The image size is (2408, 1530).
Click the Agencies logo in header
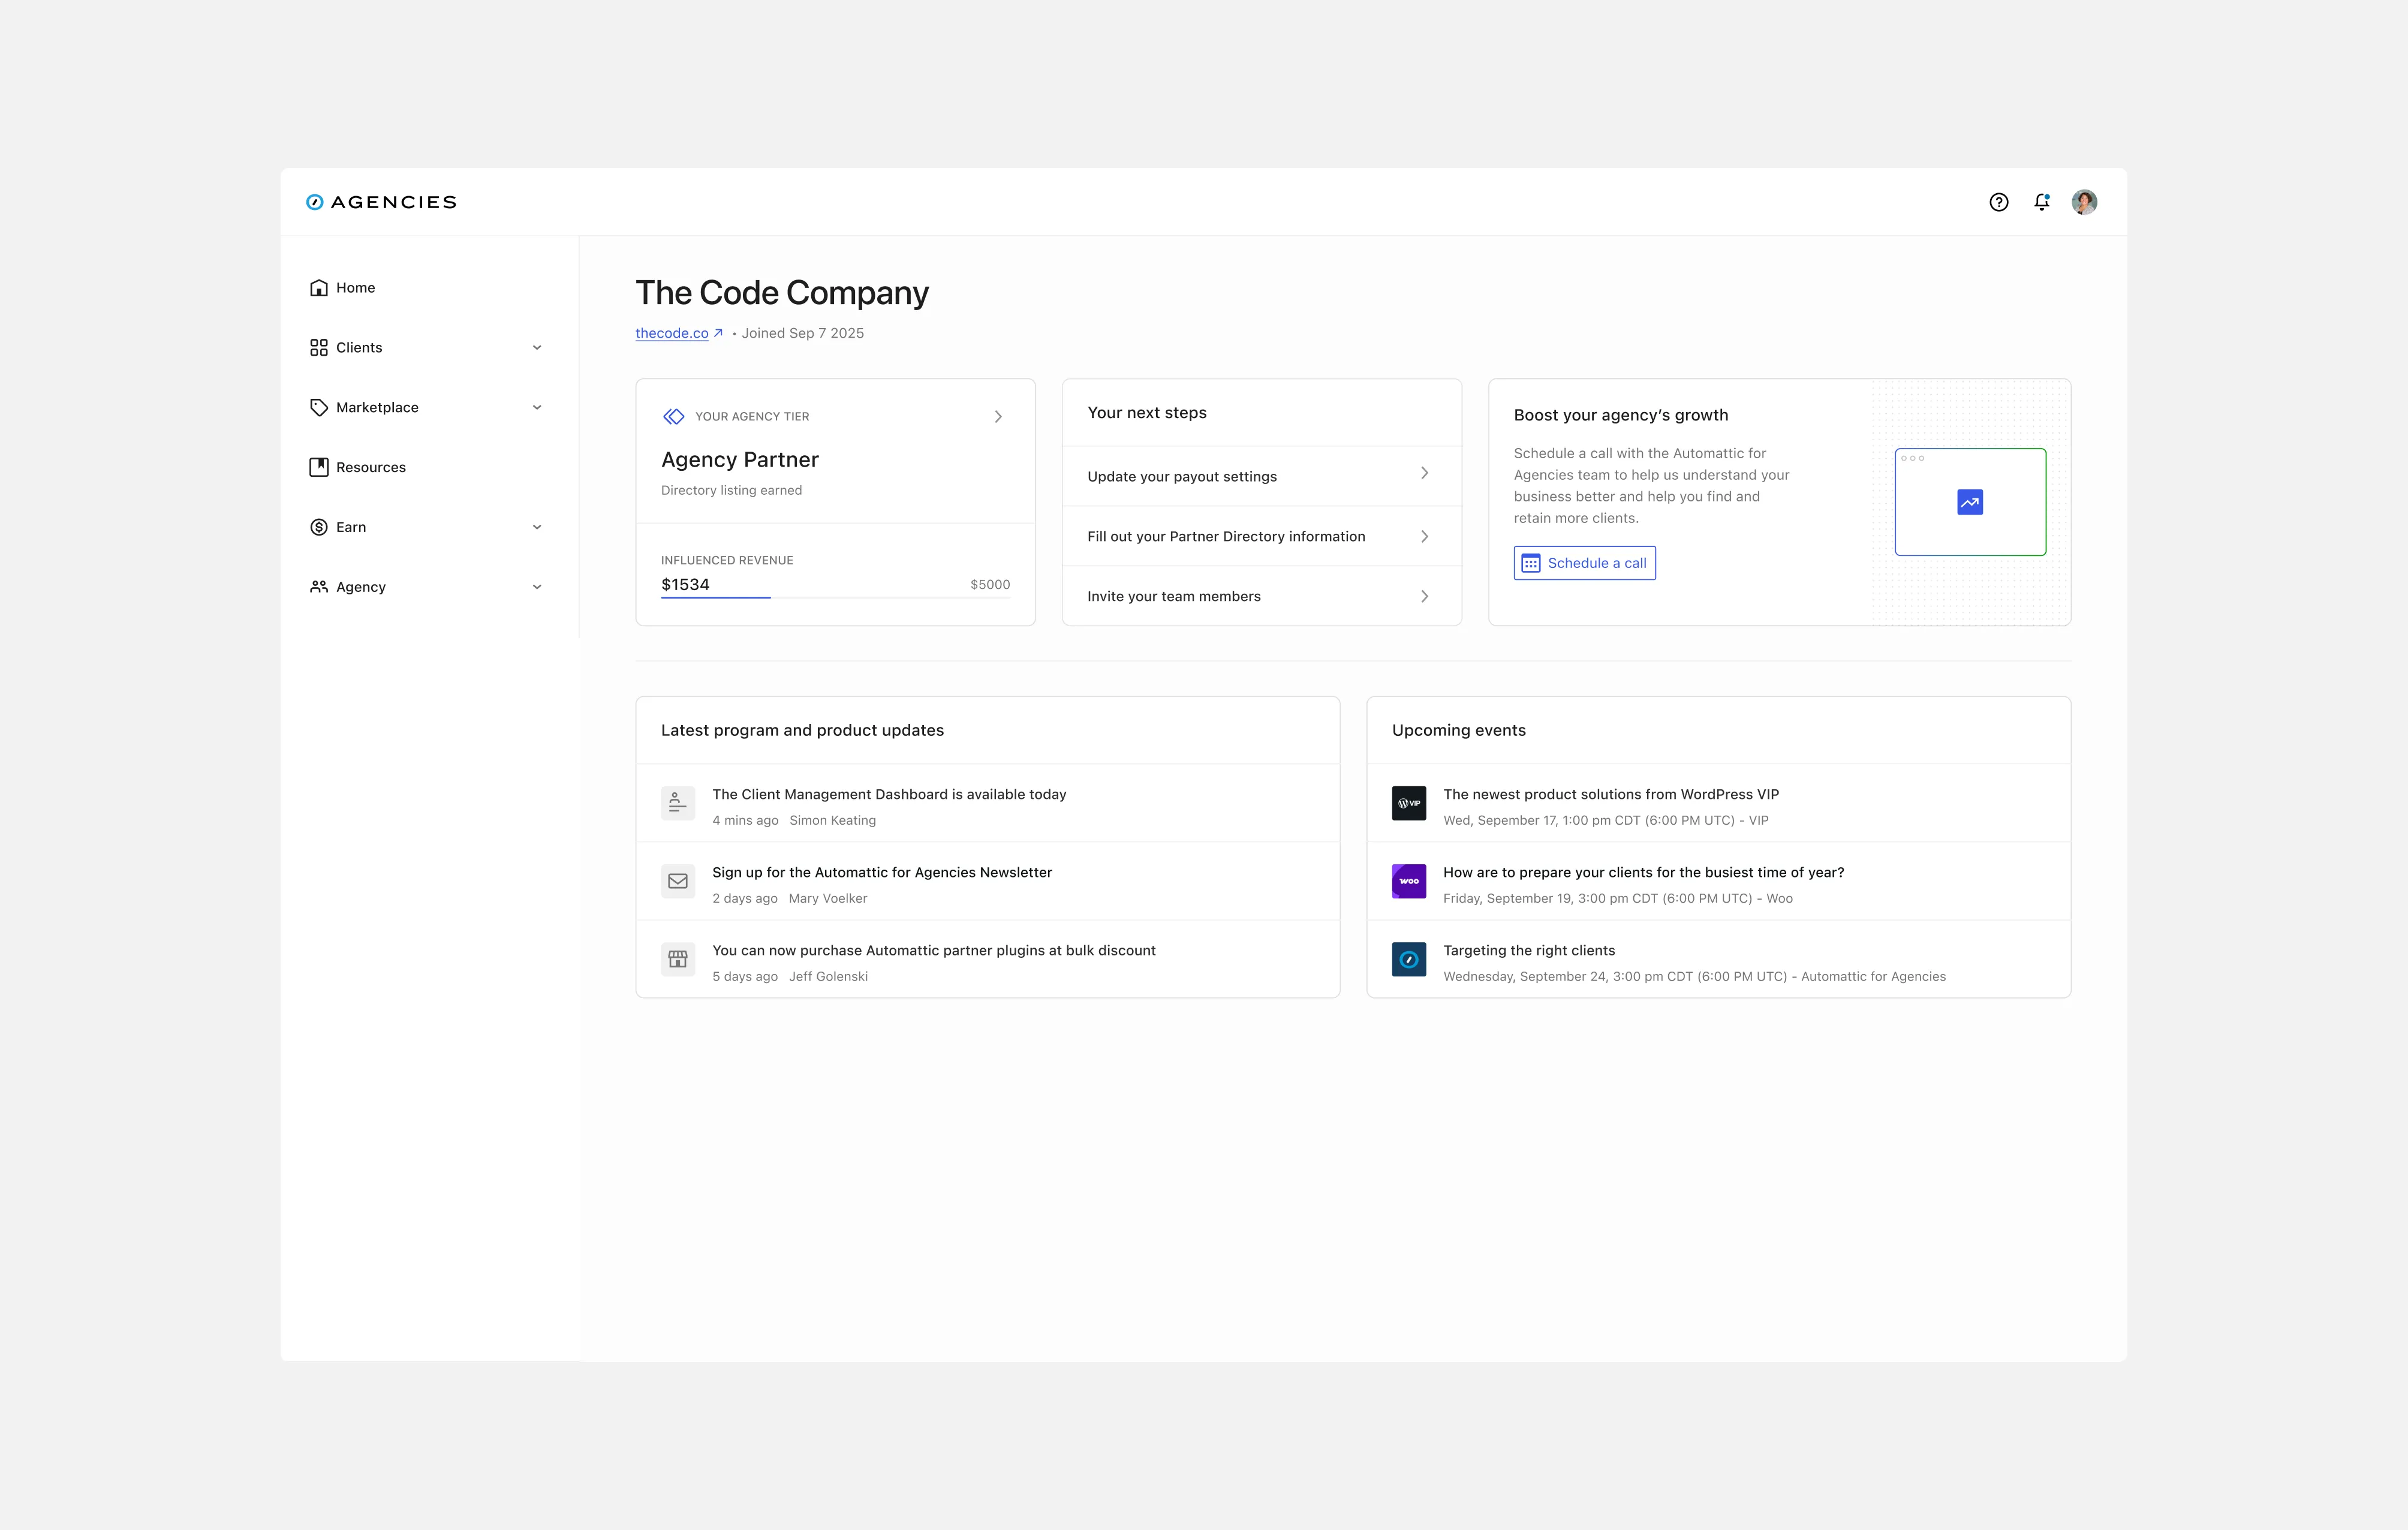pos(381,202)
